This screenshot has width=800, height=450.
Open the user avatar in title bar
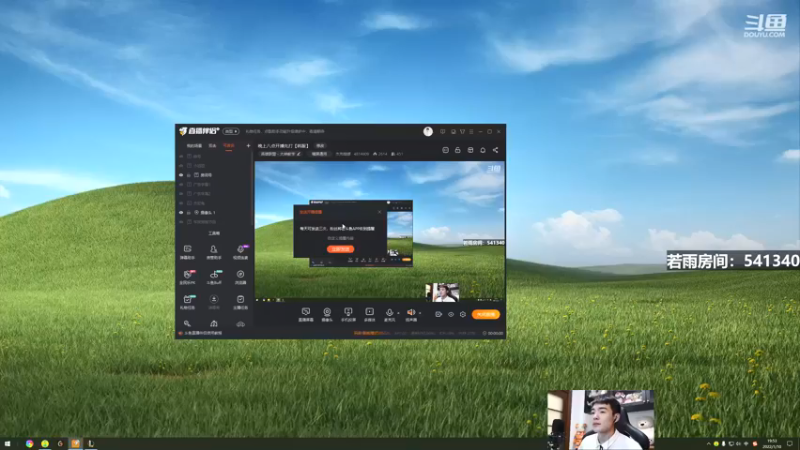[428, 132]
